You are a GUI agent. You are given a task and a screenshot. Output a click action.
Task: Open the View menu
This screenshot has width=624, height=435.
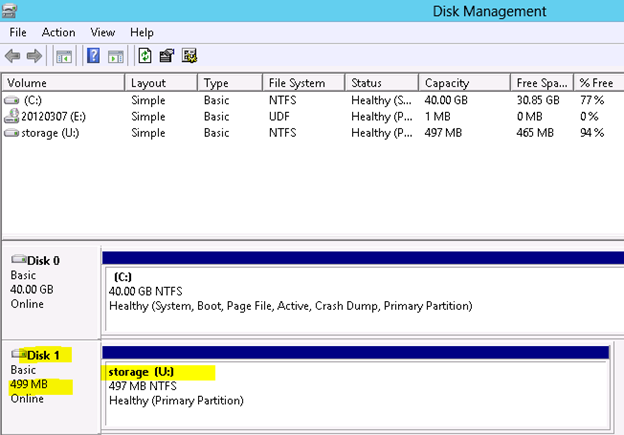tap(103, 32)
